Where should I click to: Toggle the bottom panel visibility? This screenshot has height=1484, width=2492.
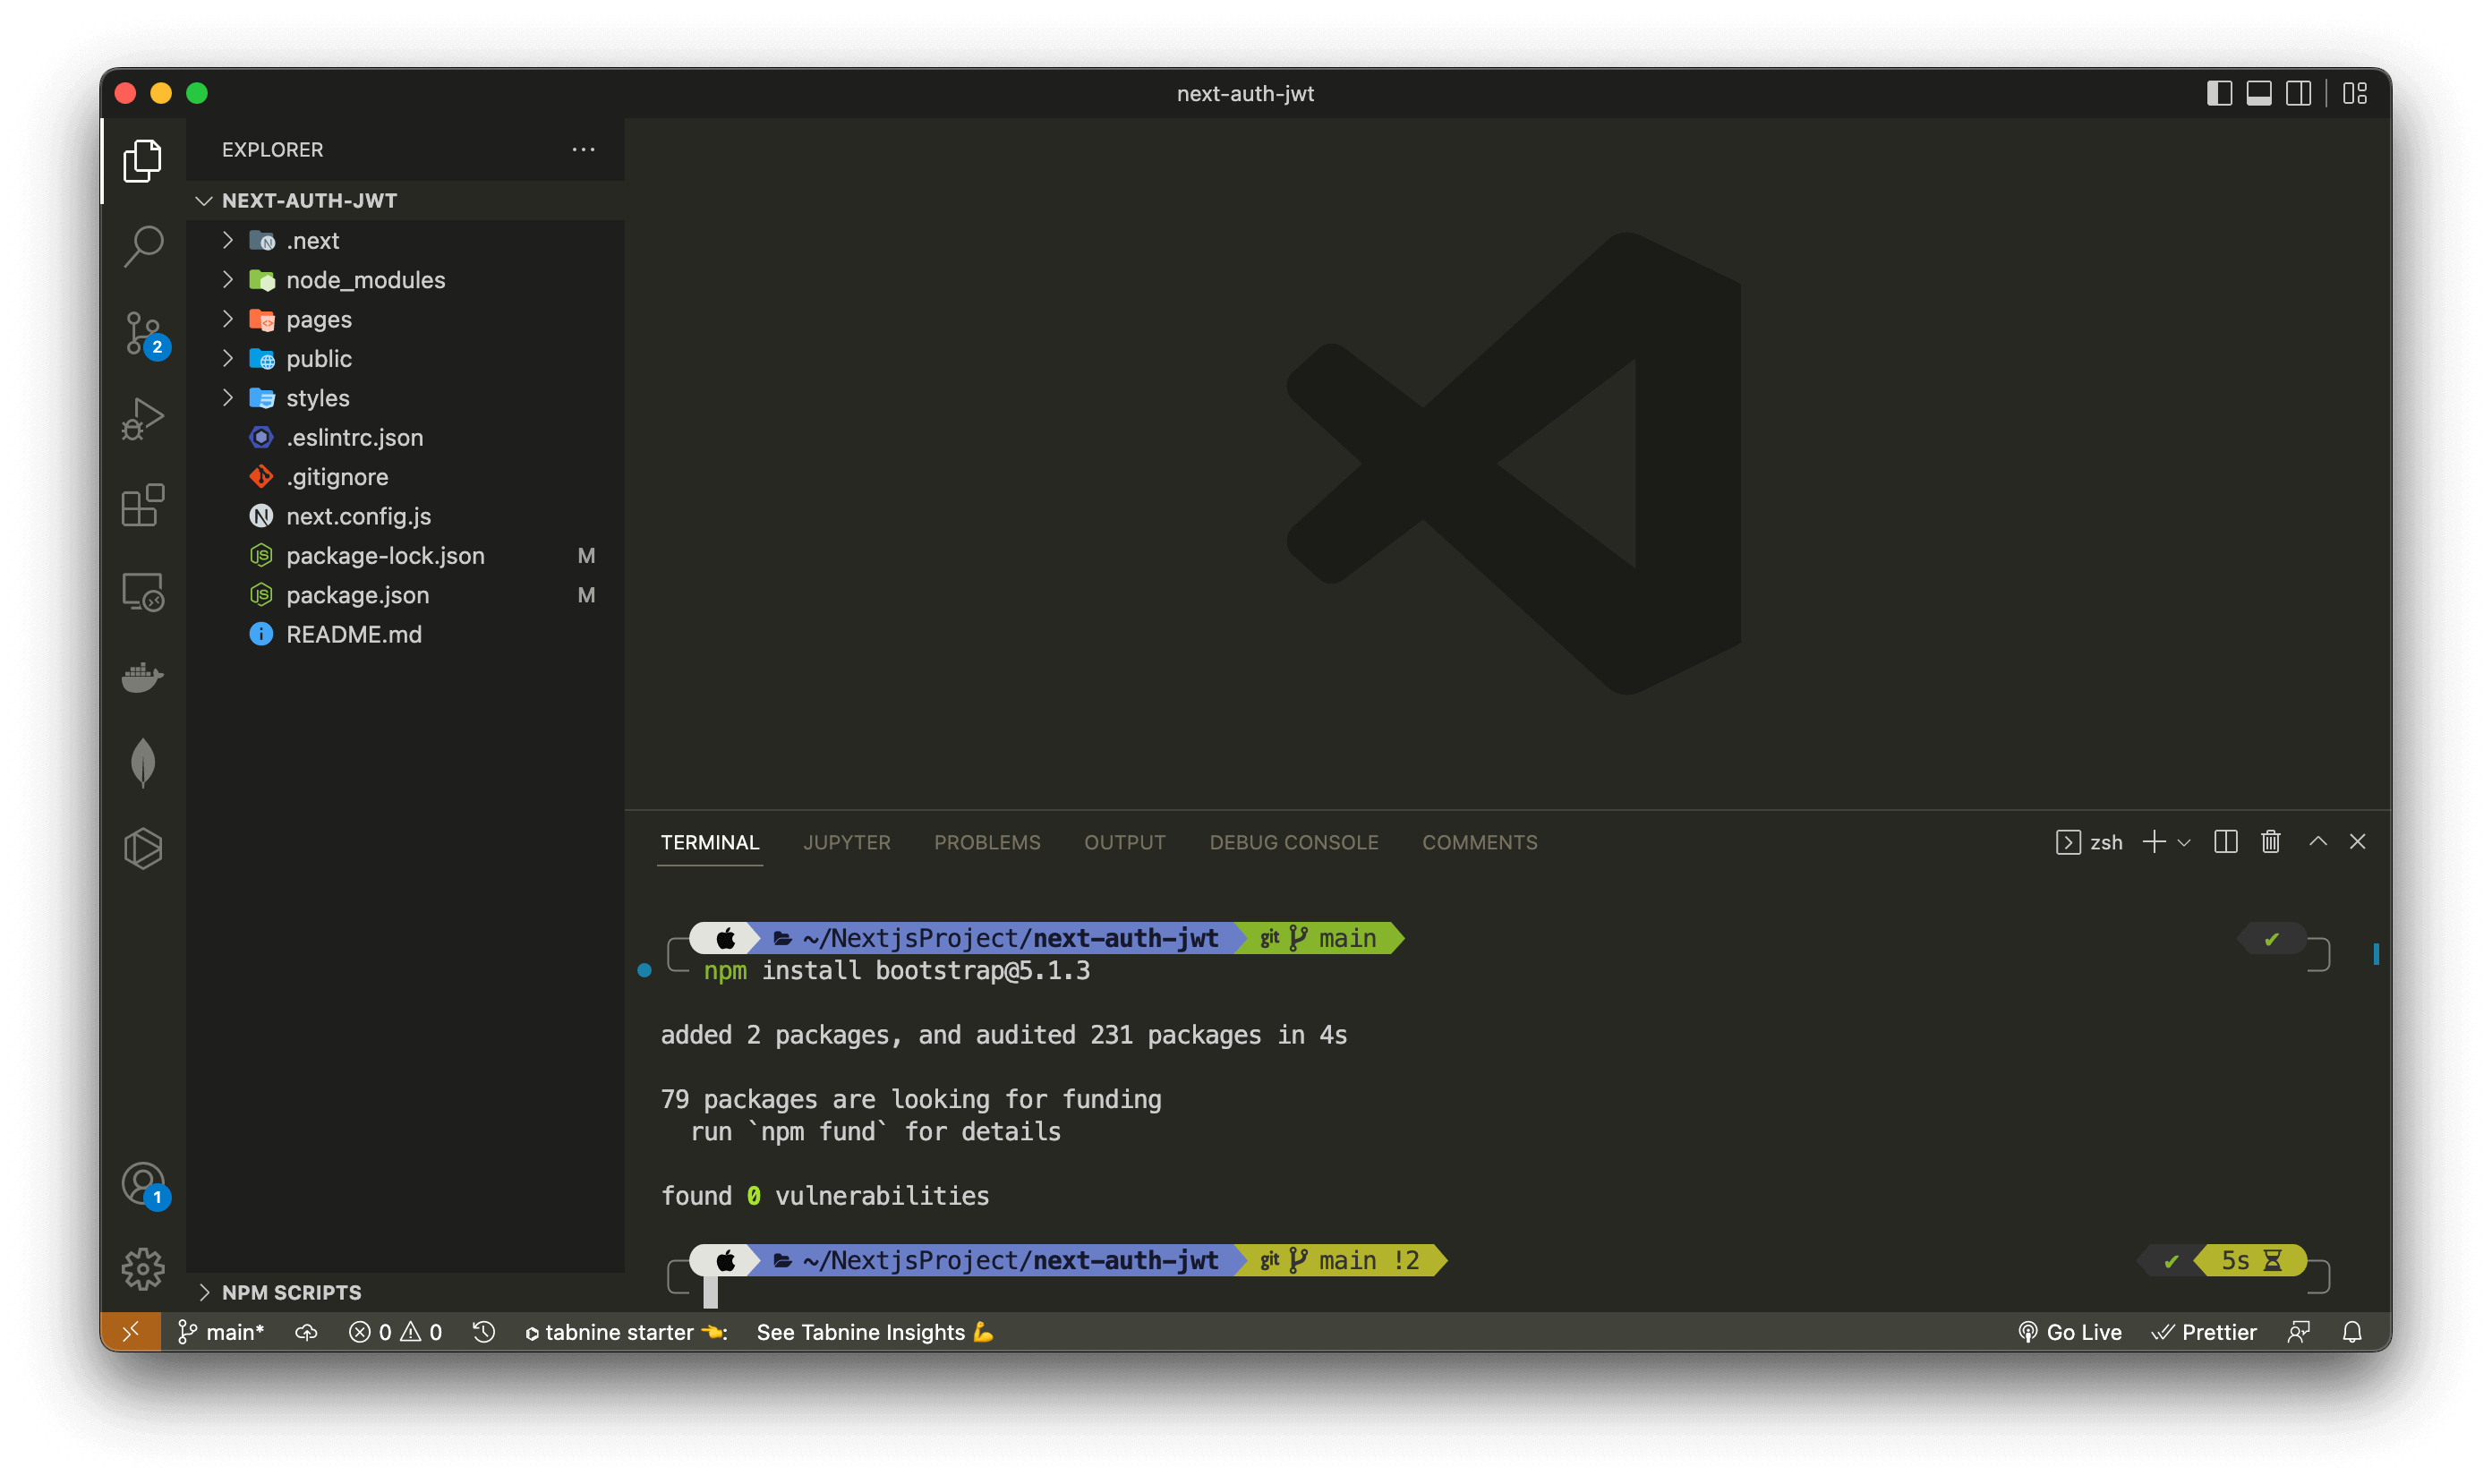[2259, 94]
